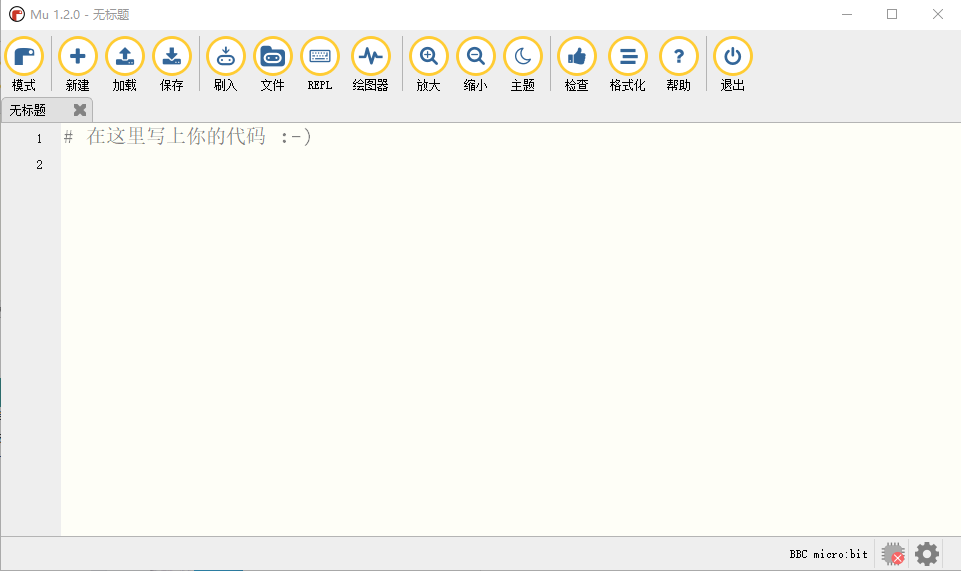The width and height of the screenshot is (961, 571).
Task: Quit Mu with 退出
Action: point(732,64)
